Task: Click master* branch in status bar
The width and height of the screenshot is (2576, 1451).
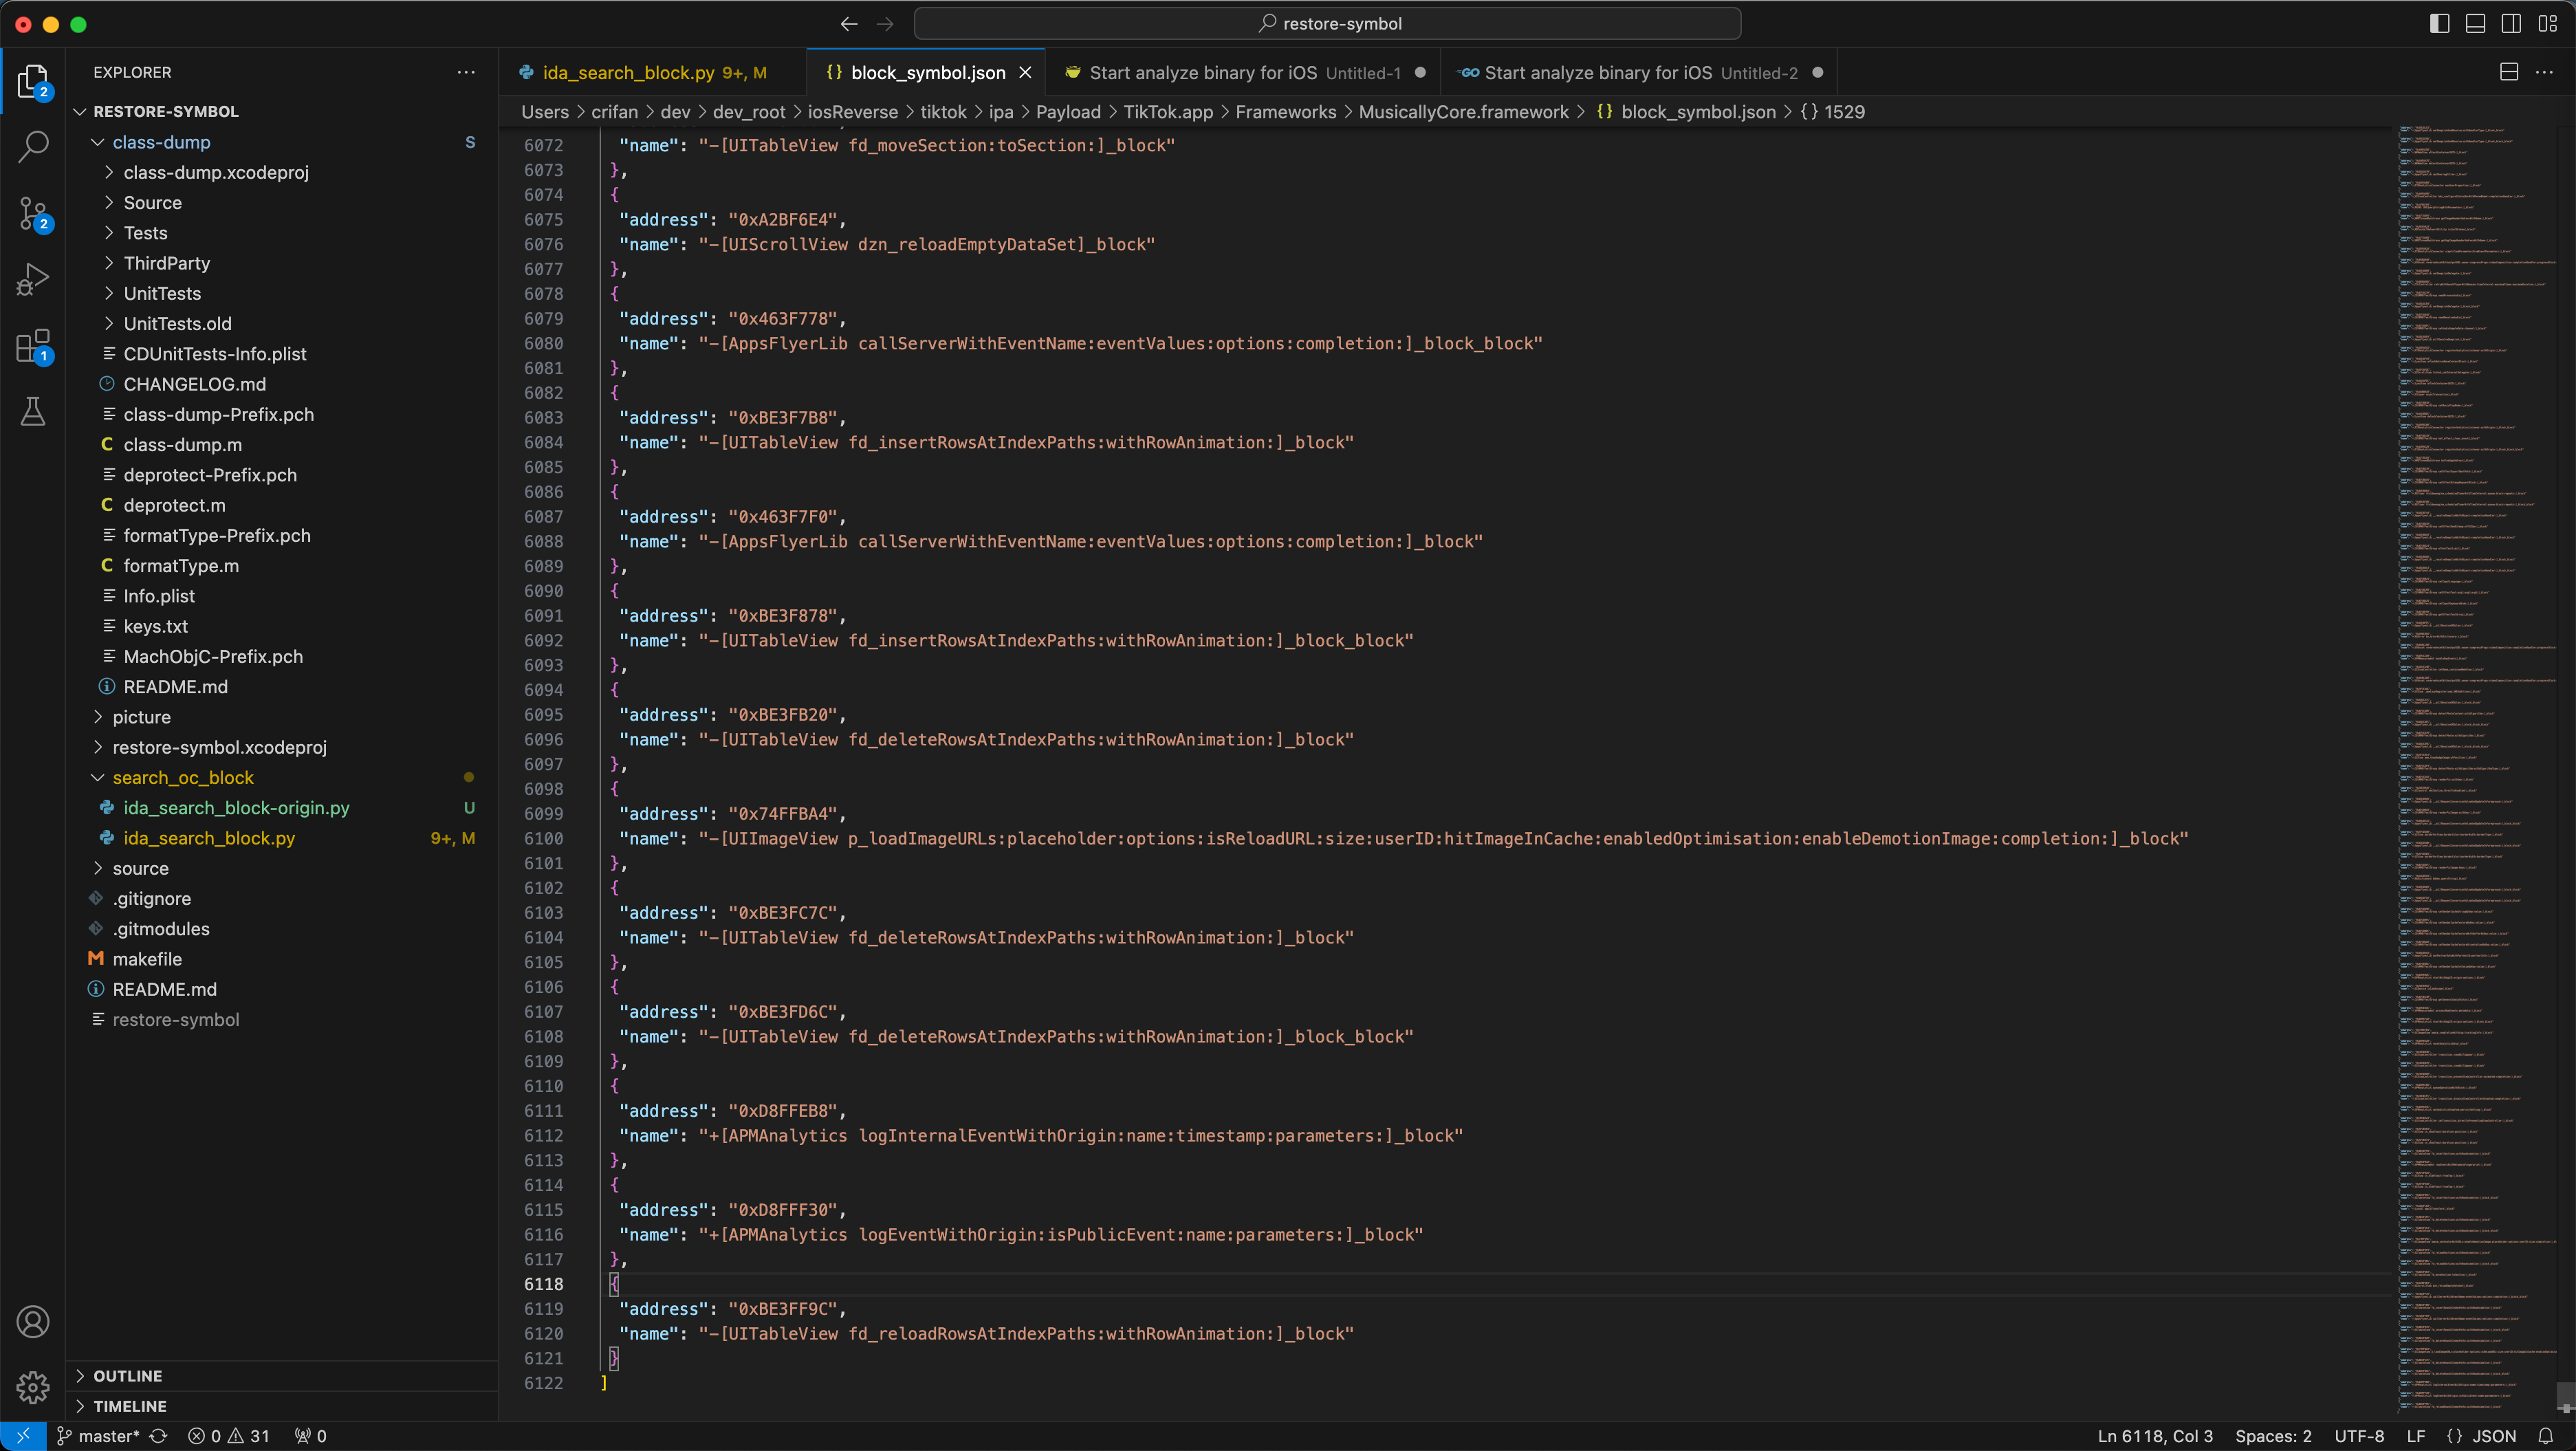Action: pos(98,1436)
